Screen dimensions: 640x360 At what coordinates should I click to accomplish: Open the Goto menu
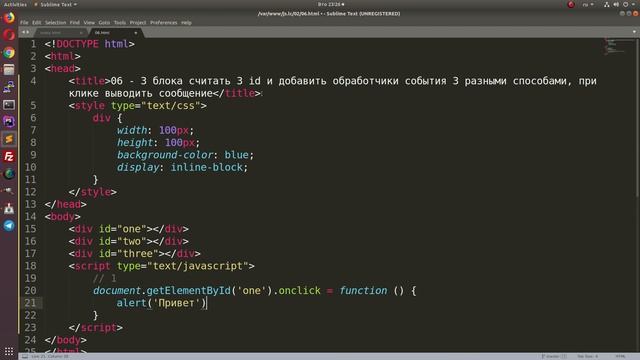(x=104, y=22)
